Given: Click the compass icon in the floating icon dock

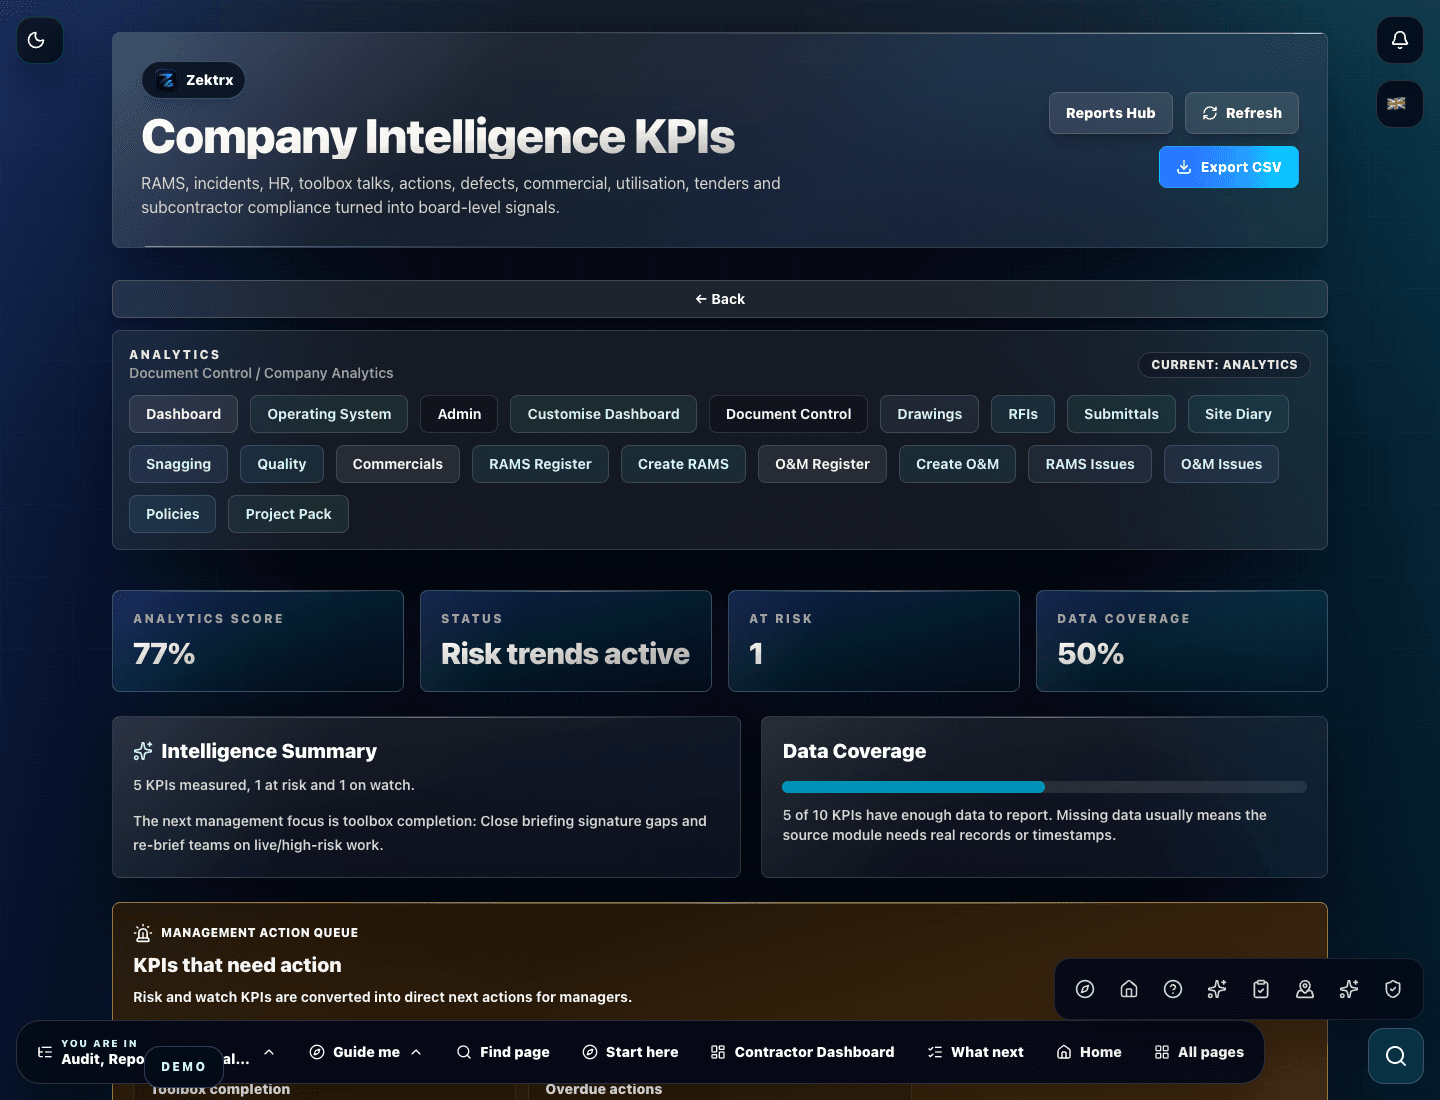Looking at the screenshot, I should coord(1085,989).
